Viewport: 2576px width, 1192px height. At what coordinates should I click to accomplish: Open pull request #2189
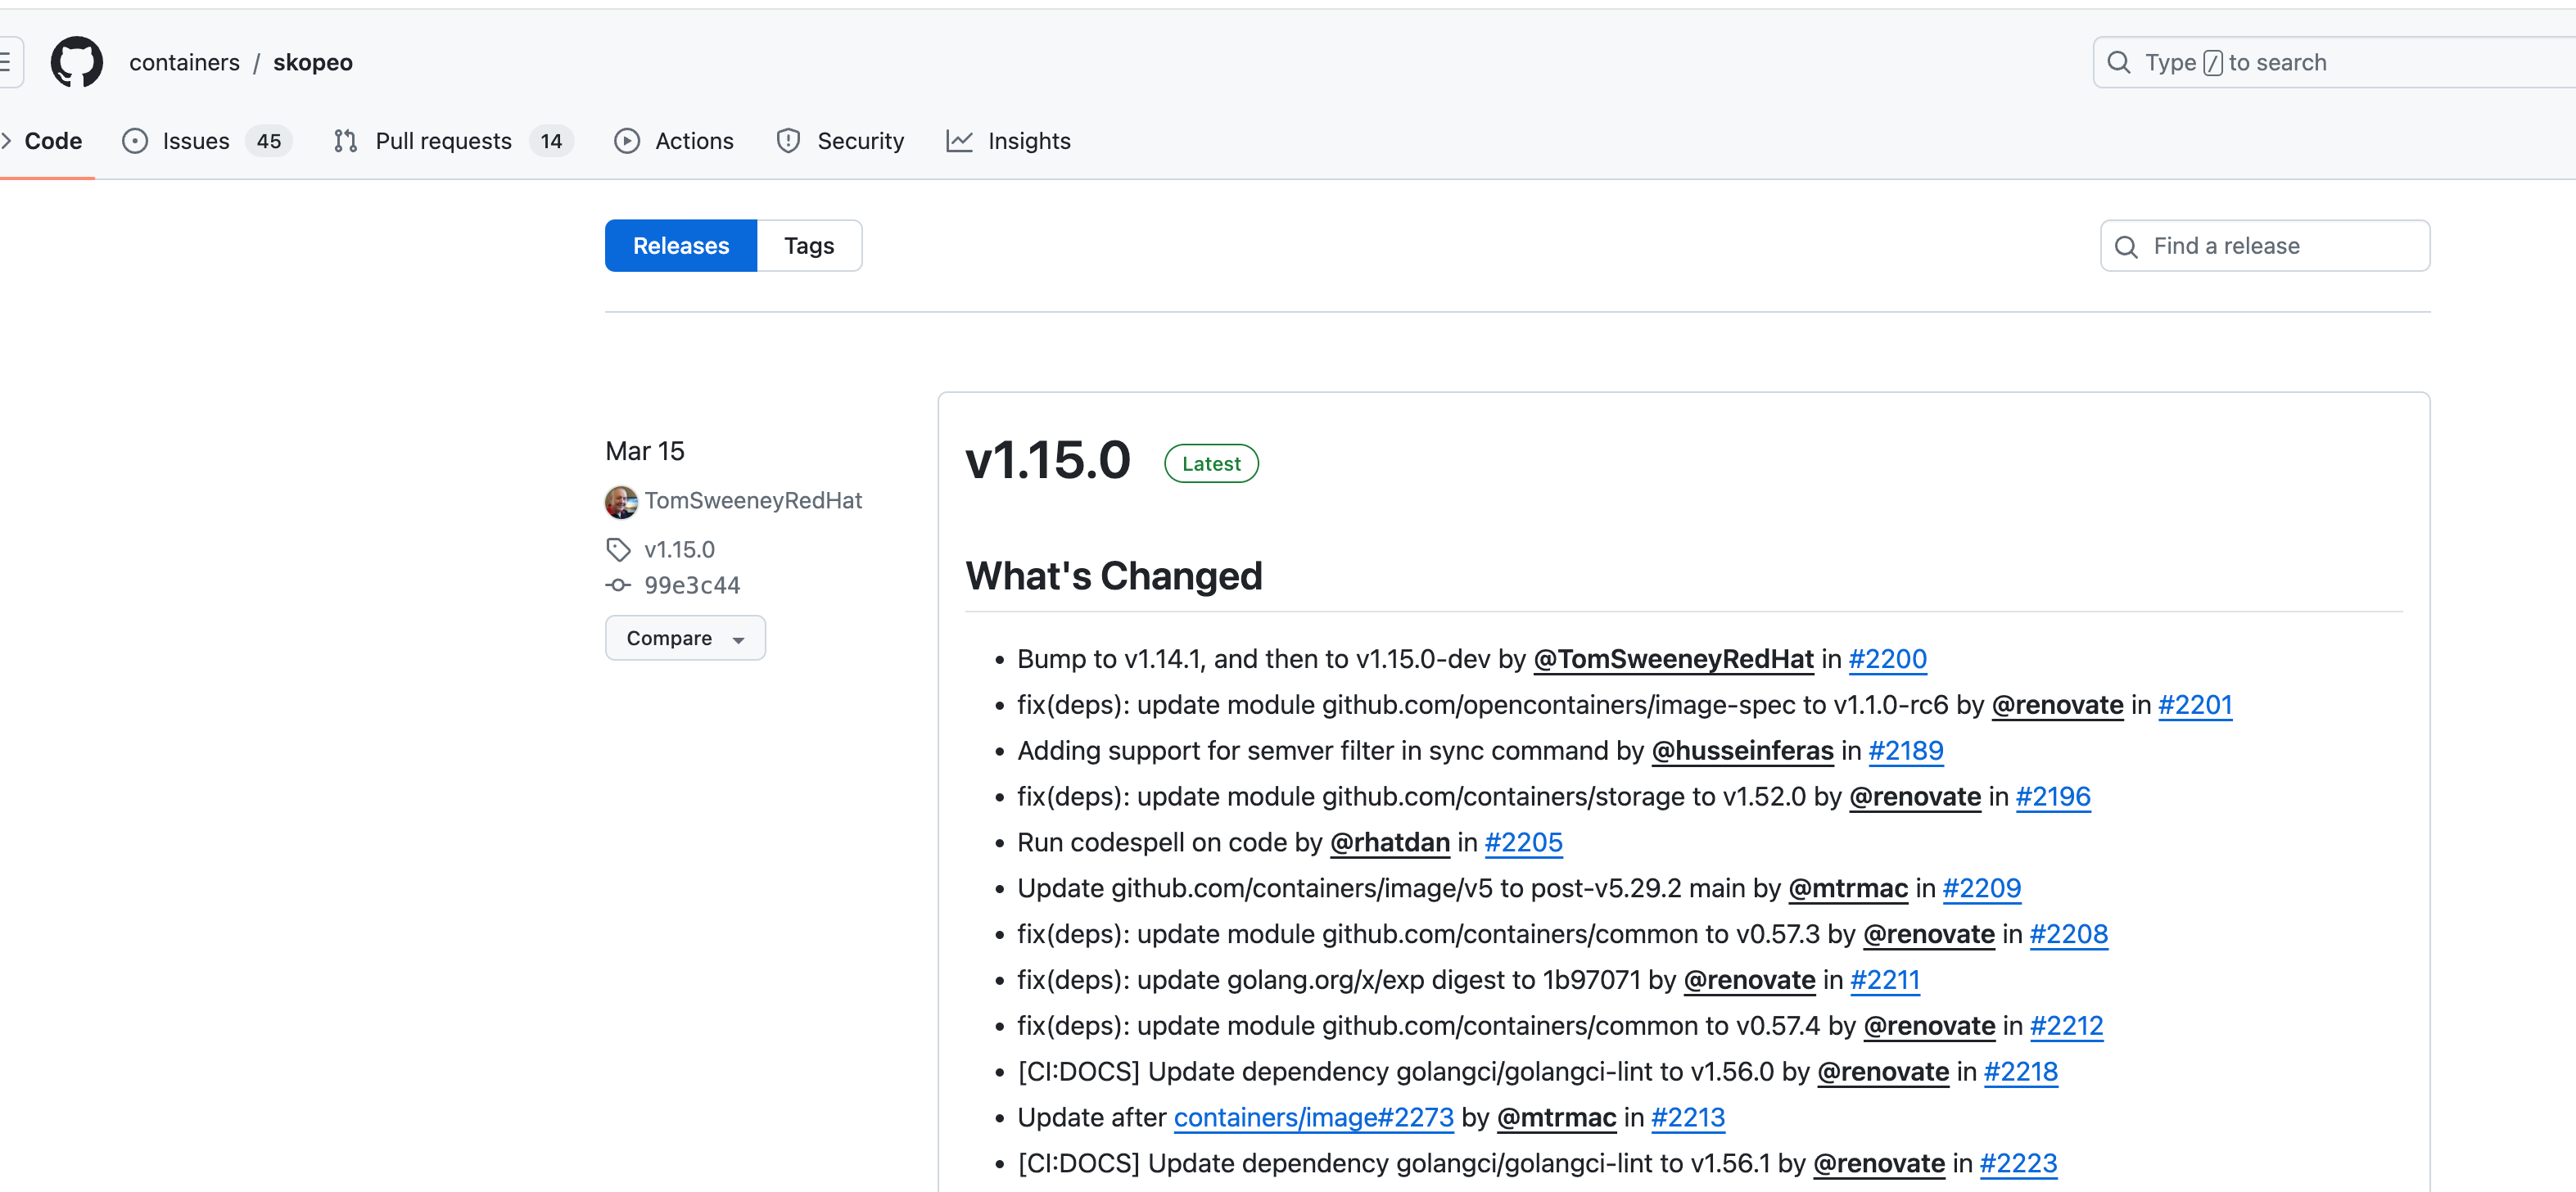click(1905, 751)
